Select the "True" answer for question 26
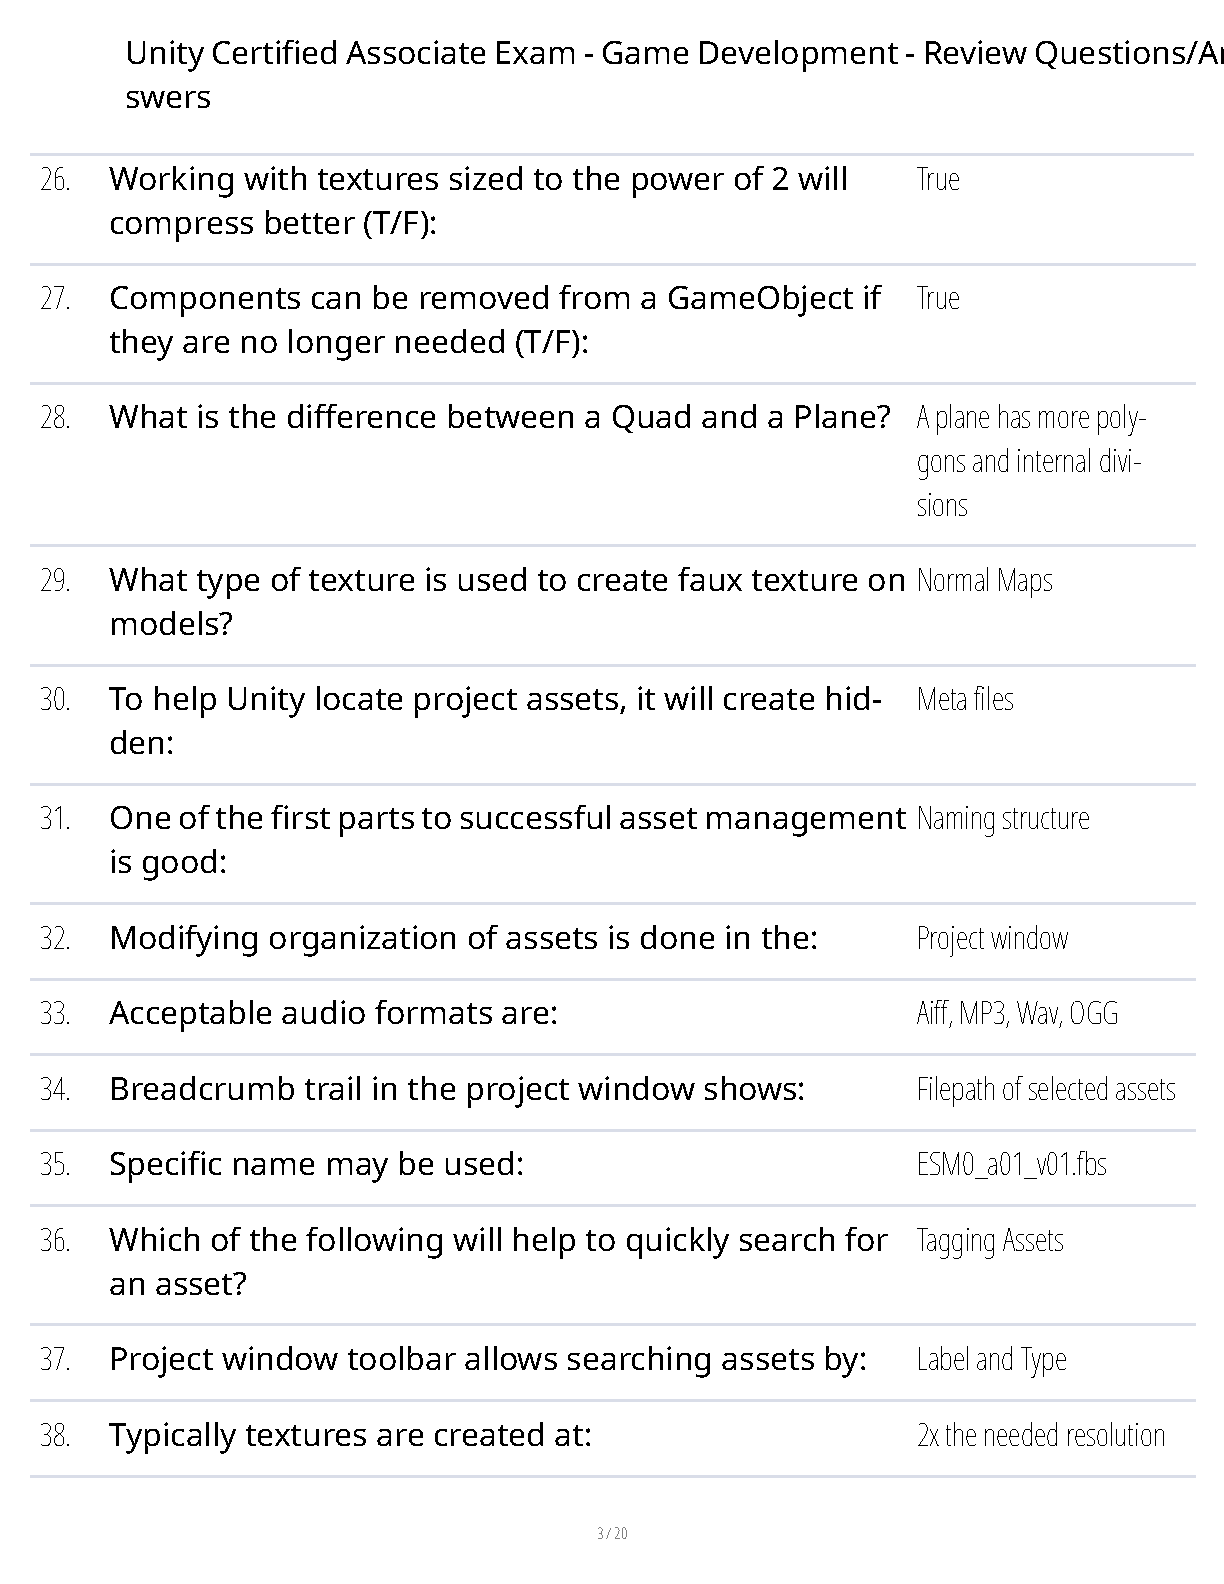Screen dimensions: 1224x1584 [938, 179]
